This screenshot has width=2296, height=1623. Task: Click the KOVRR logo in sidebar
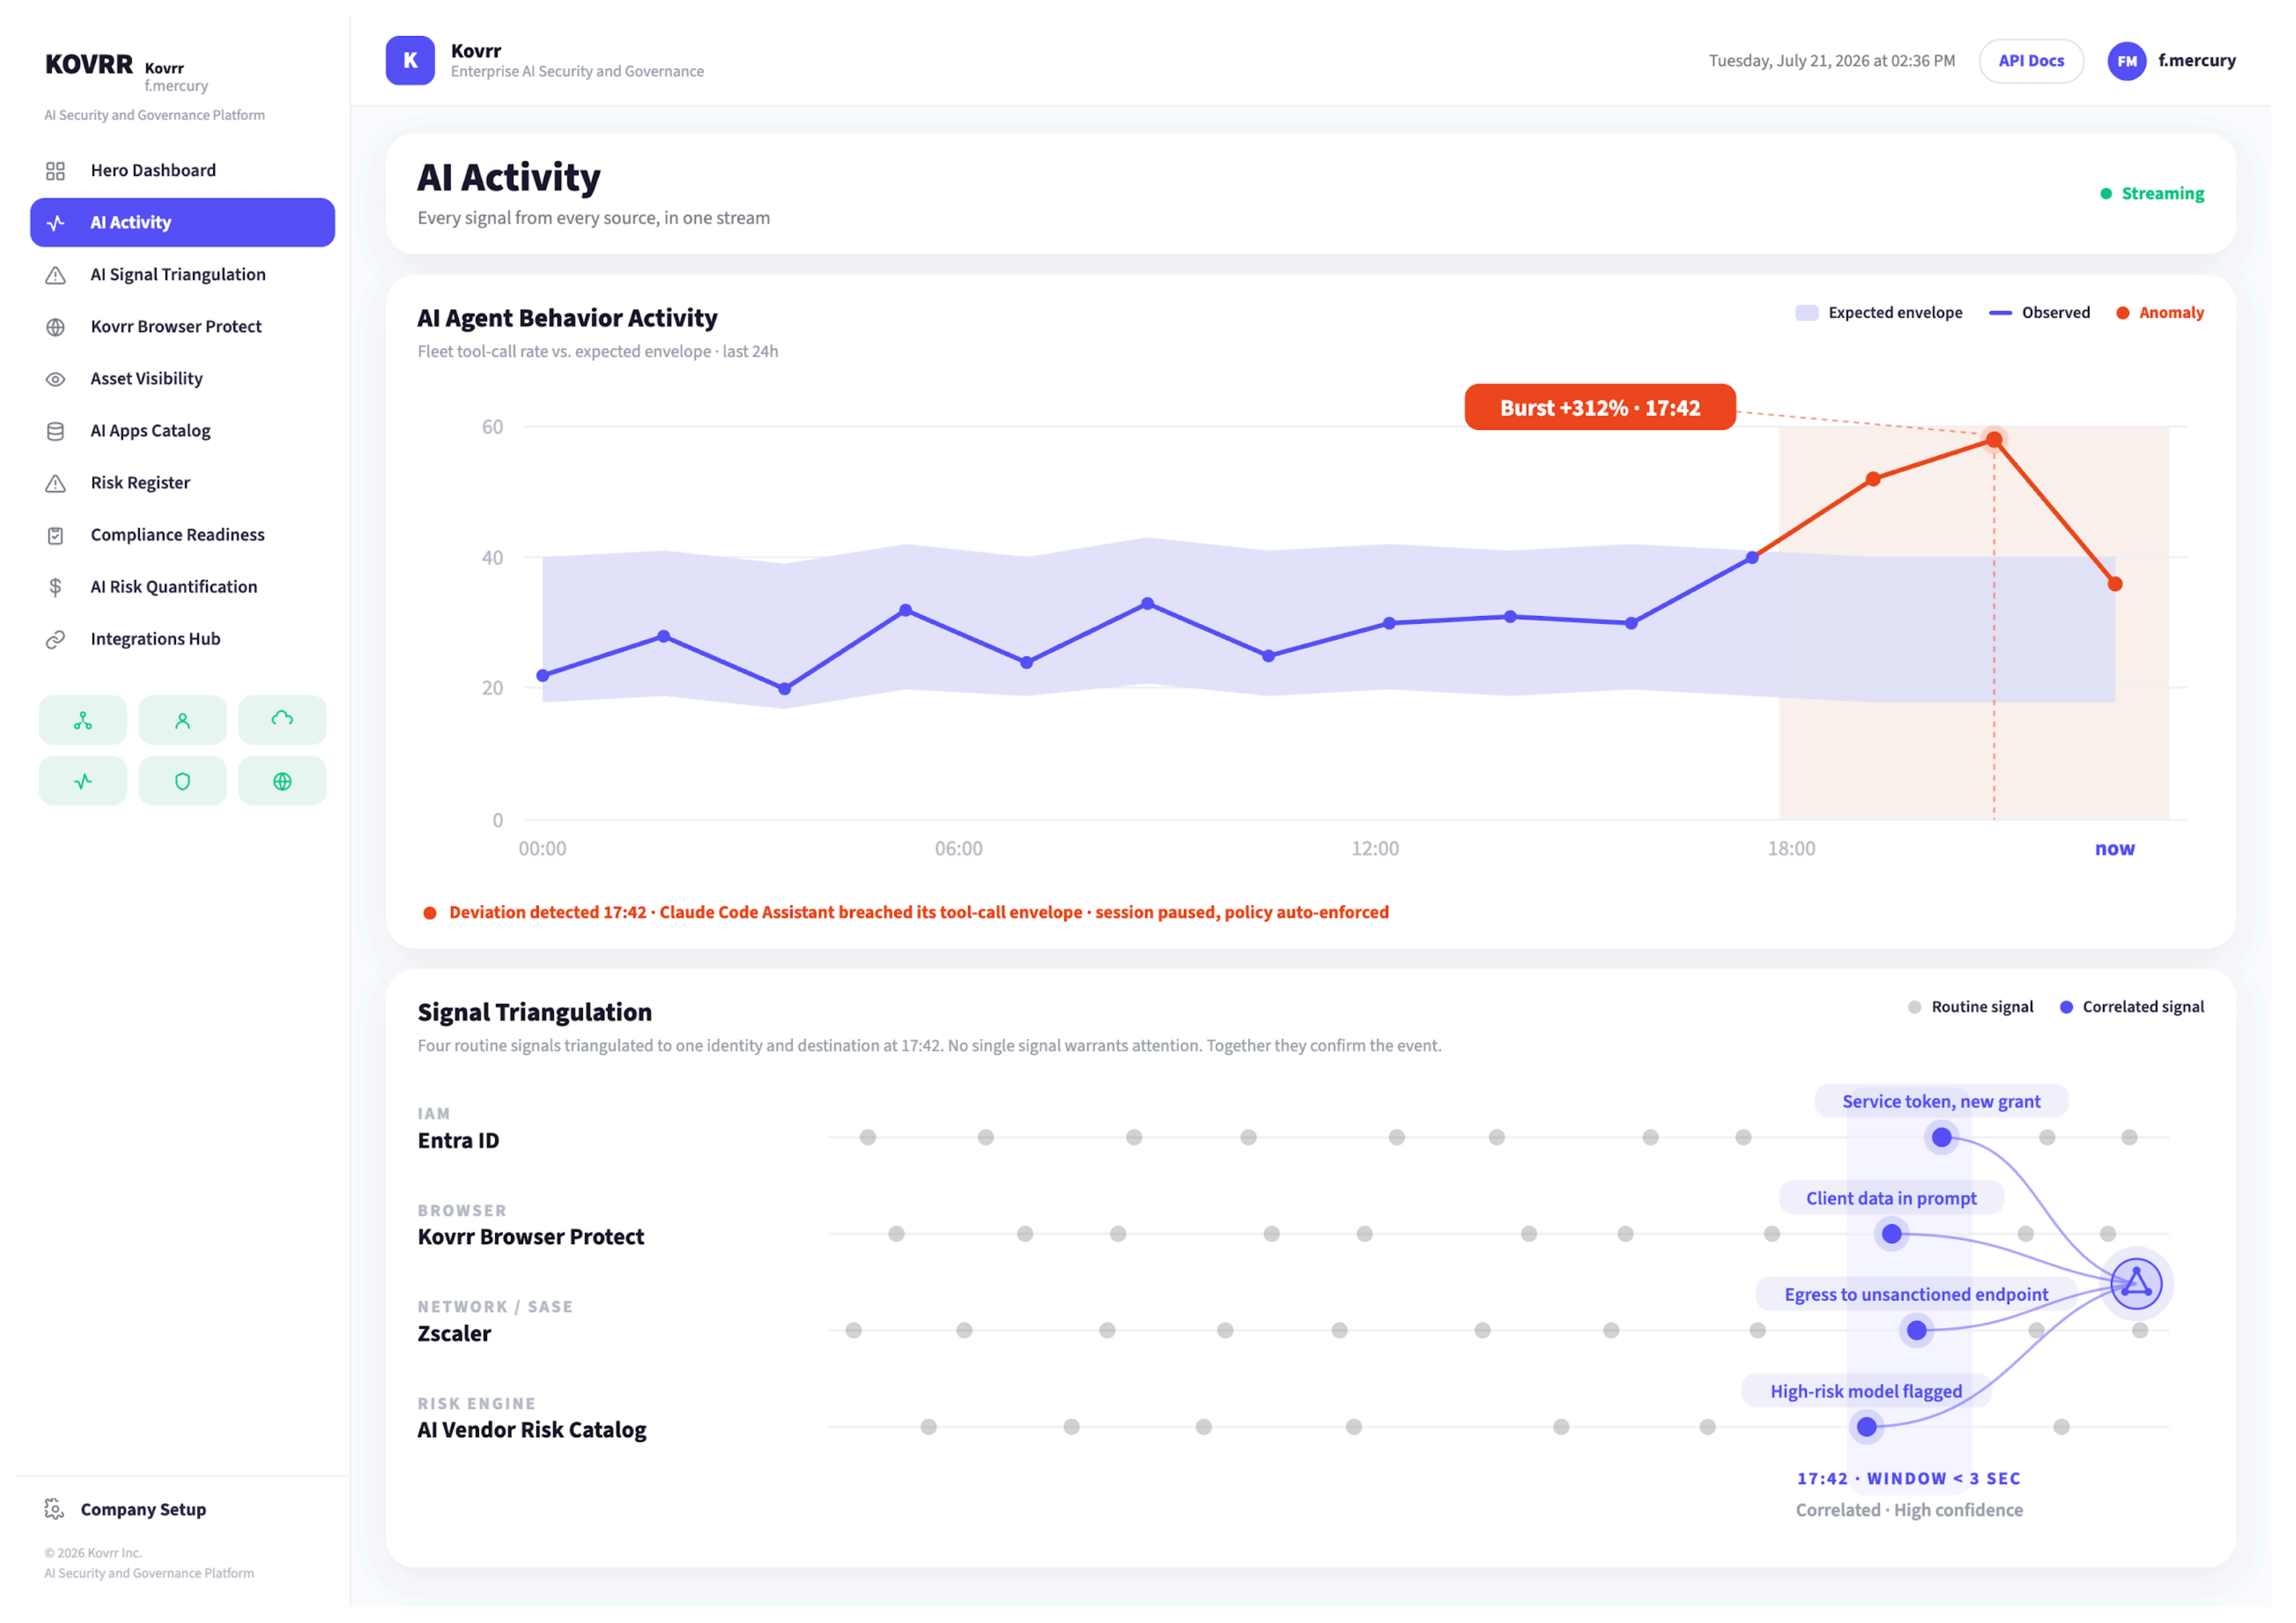[x=90, y=65]
